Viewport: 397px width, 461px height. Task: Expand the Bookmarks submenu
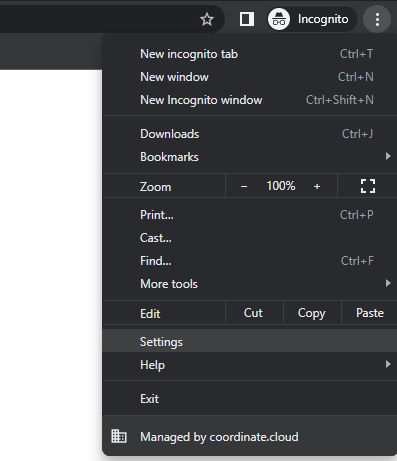click(250, 157)
